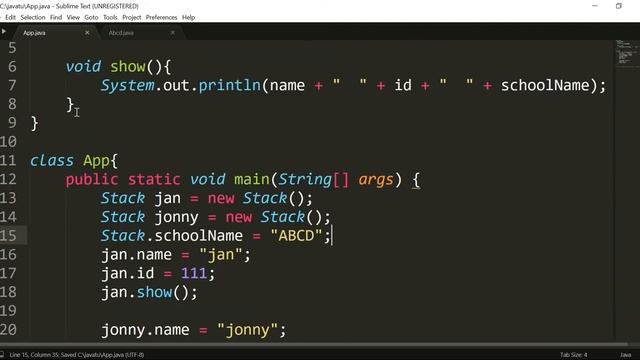Click string "jan" on line 16
The image size is (640, 360).
[x=221, y=255]
